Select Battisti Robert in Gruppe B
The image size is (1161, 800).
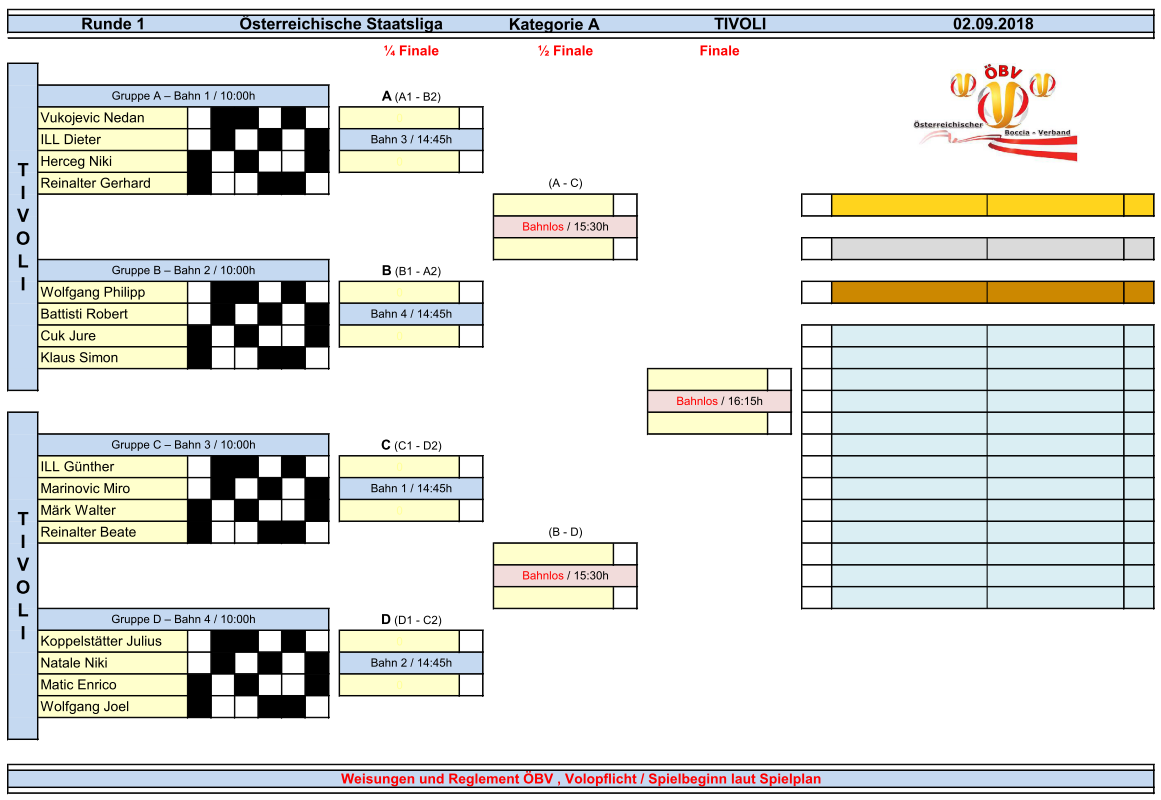113,314
